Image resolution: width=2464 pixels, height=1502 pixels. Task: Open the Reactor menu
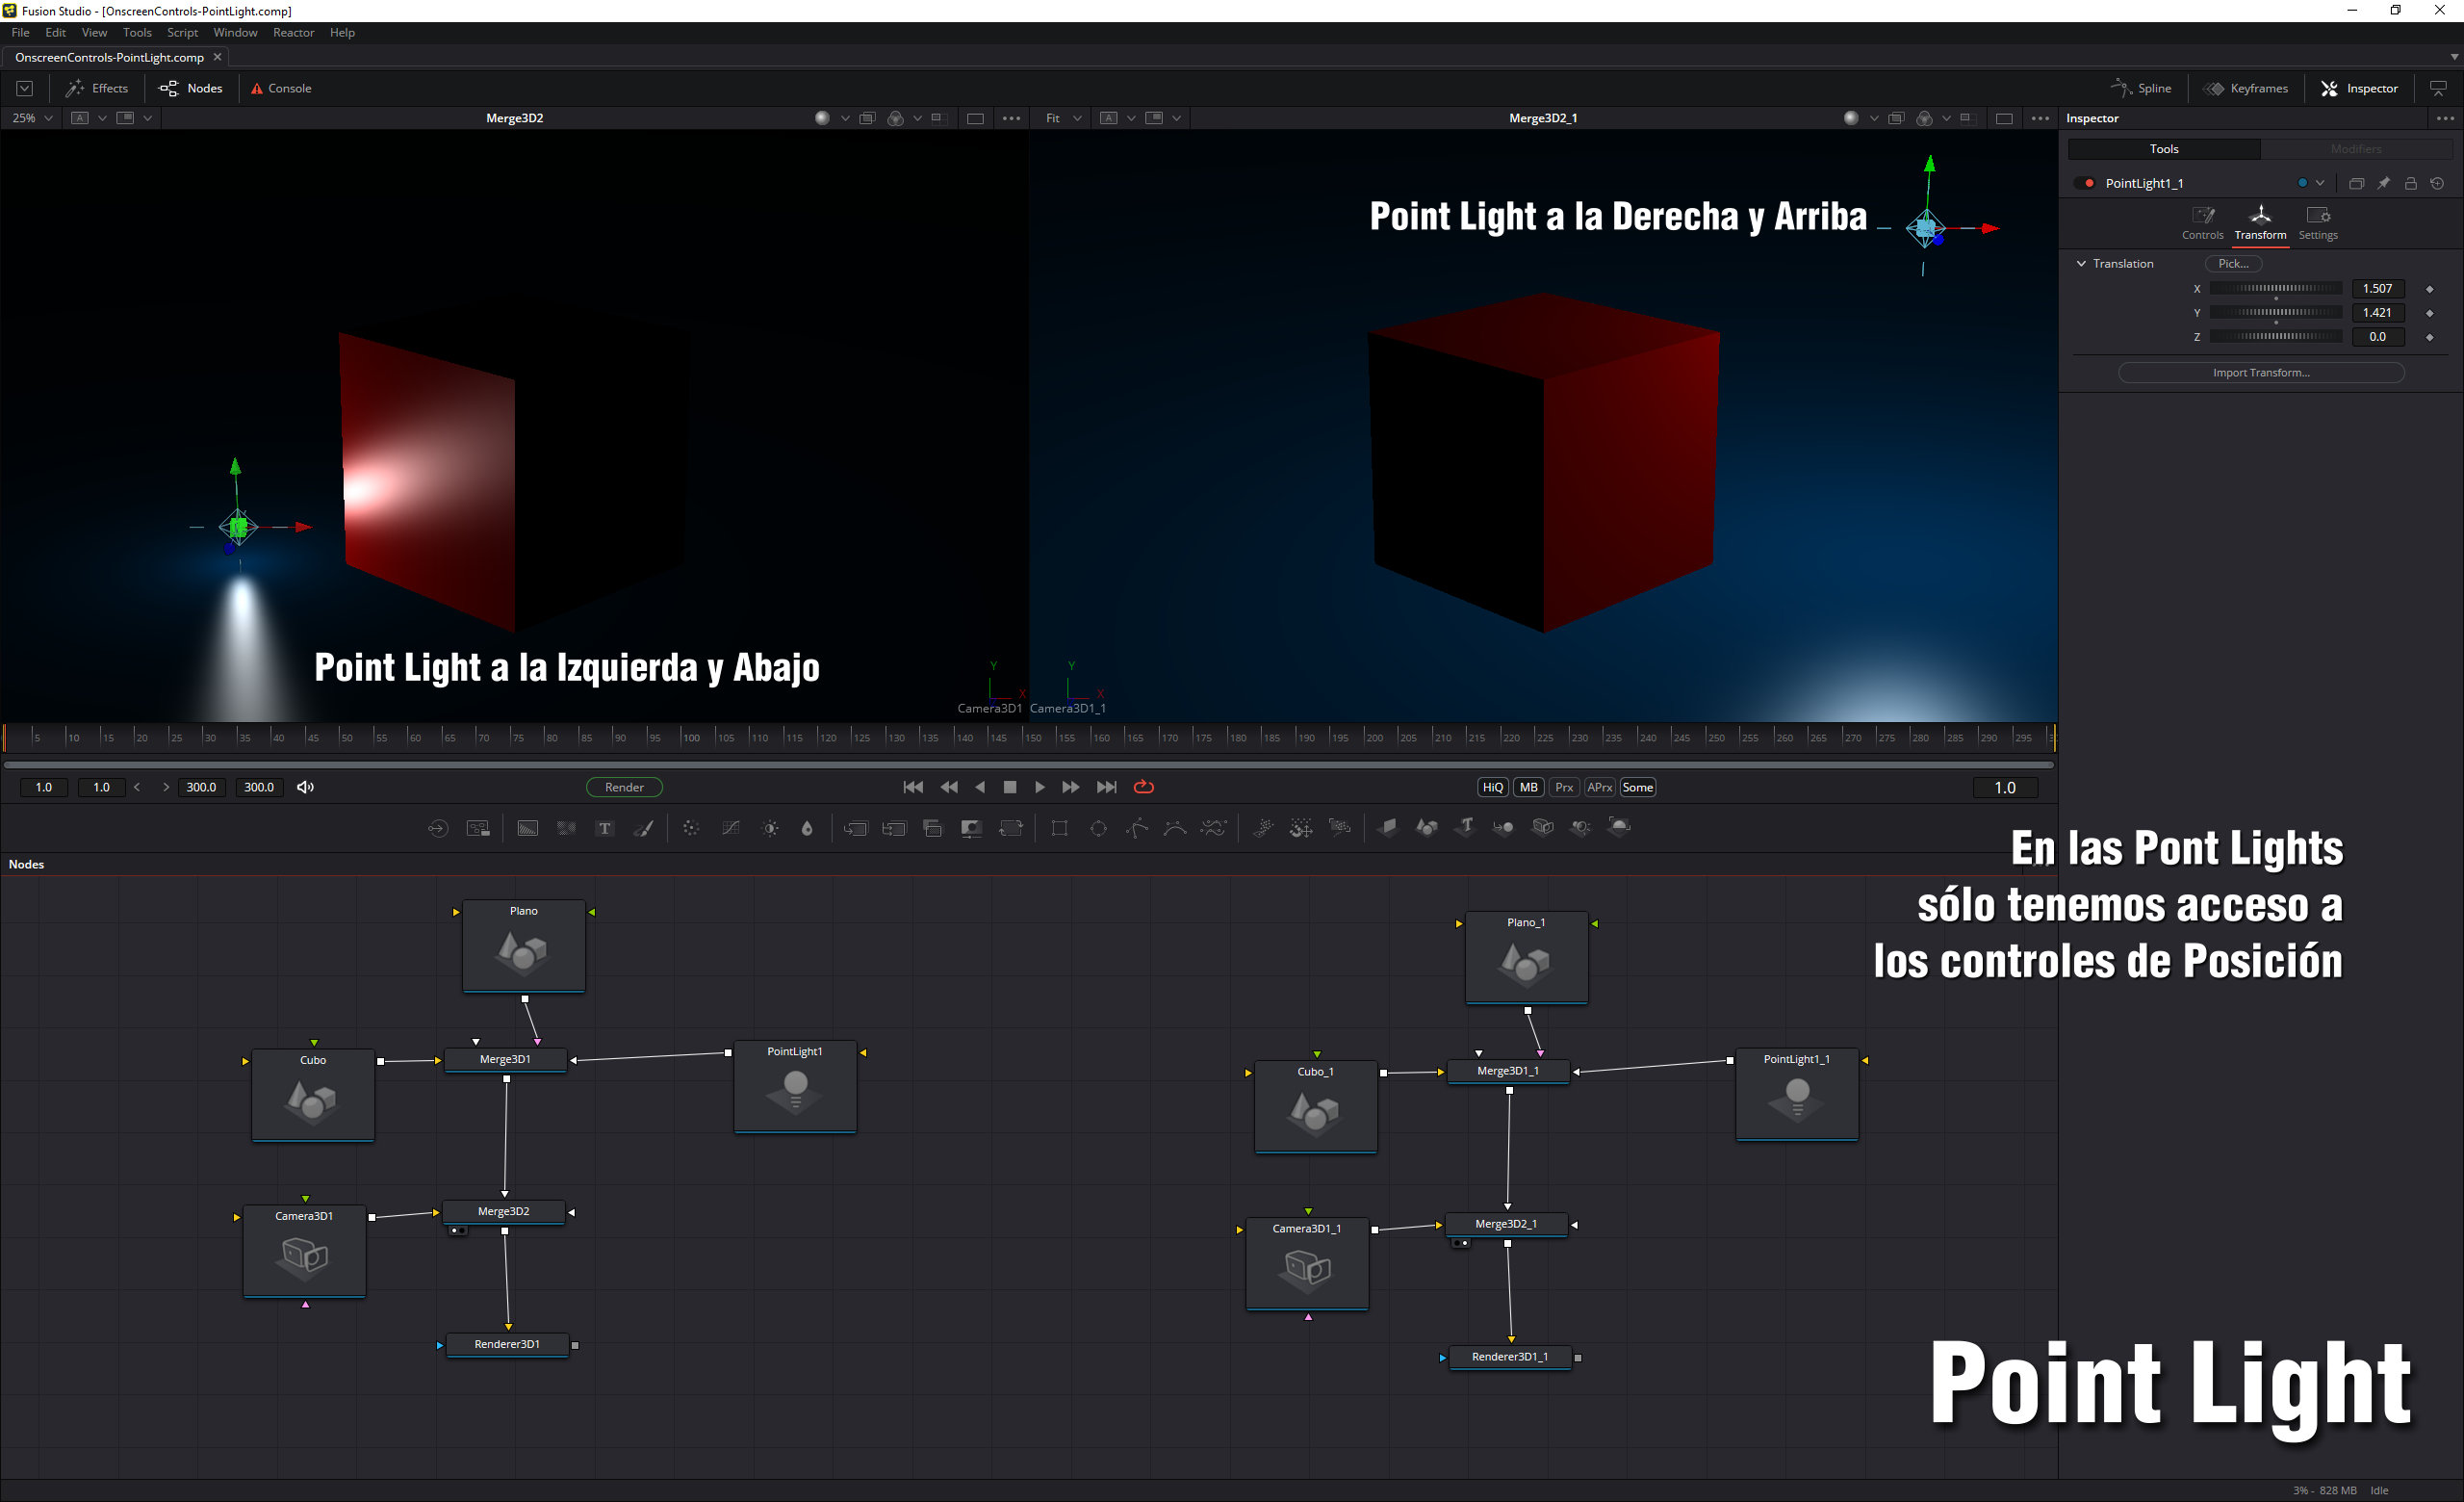(x=293, y=32)
